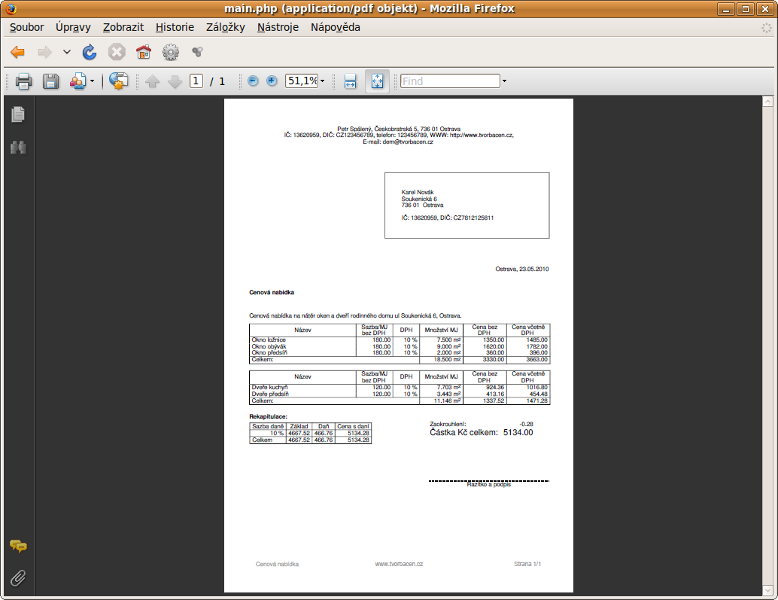Open the navigation history dropdown arrow
Image resolution: width=778 pixels, height=600 pixels.
[x=66, y=52]
